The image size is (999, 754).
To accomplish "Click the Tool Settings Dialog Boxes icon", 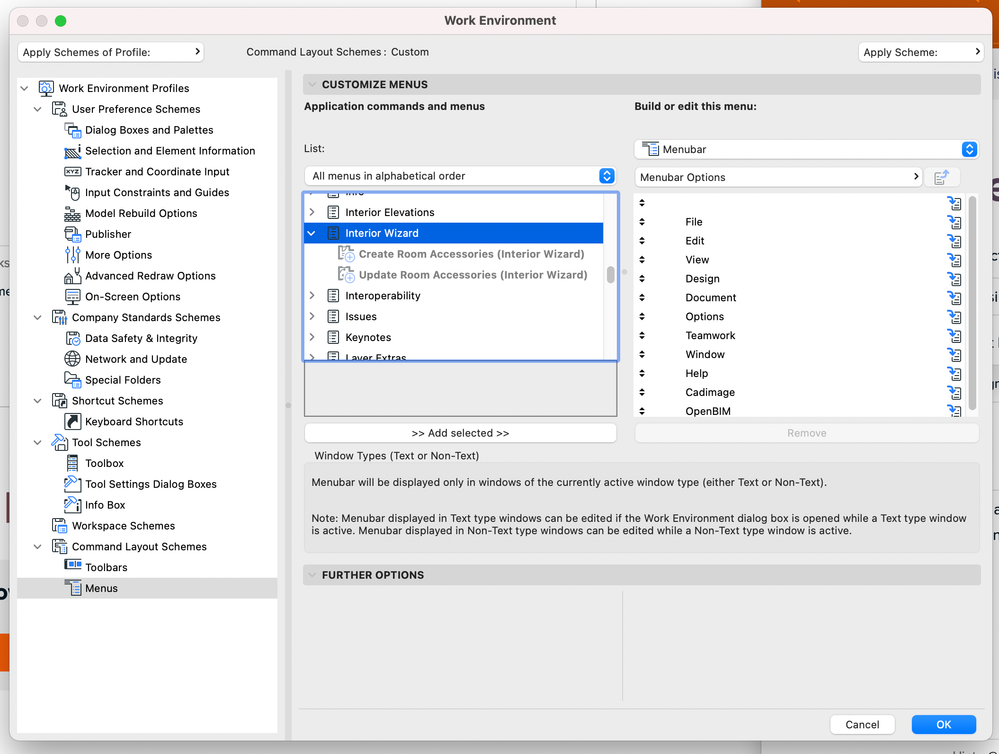I will pyautogui.click(x=73, y=484).
